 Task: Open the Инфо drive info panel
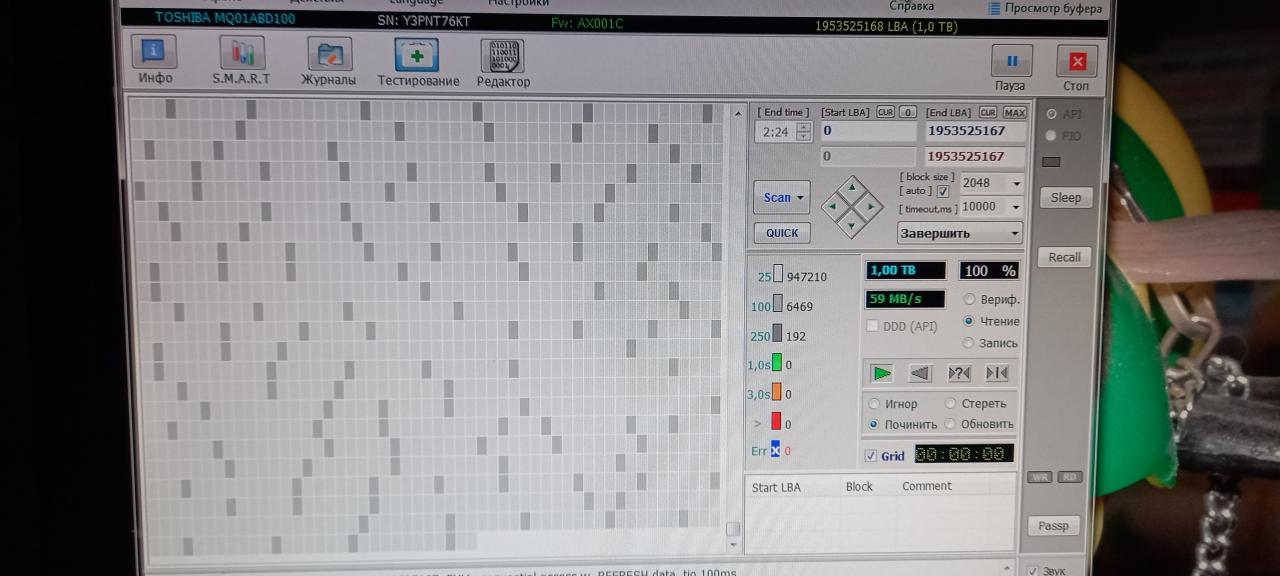tap(154, 59)
